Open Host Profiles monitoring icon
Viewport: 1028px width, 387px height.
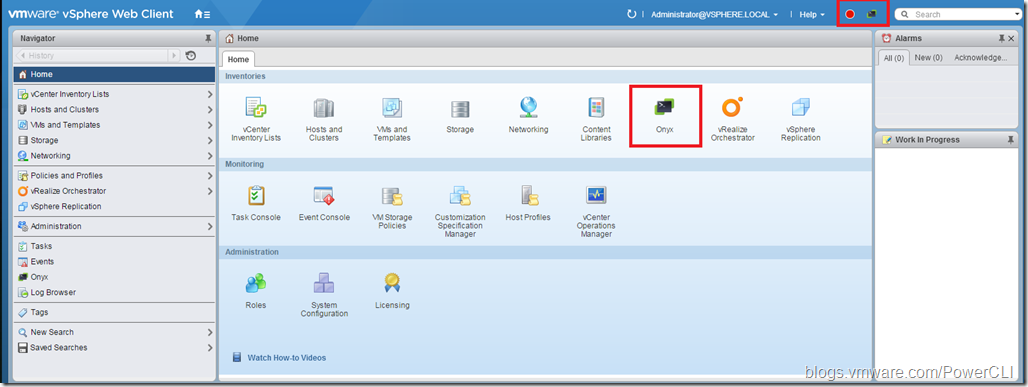pos(528,203)
